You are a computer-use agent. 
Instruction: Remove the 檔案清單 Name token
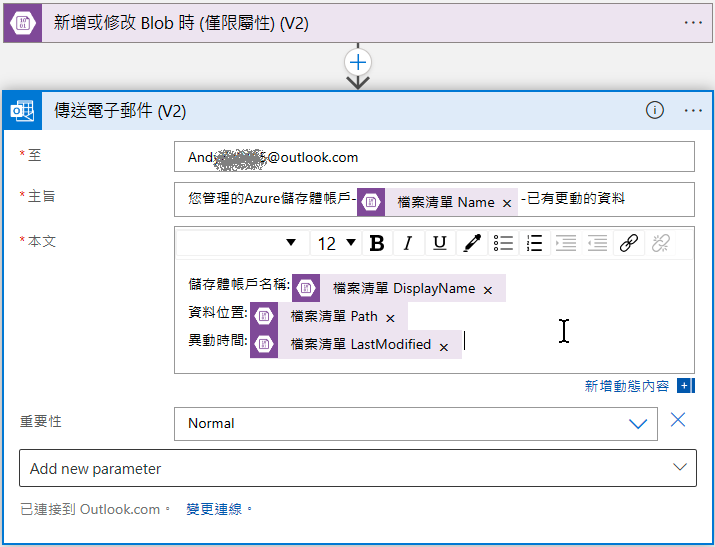(x=507, y=203)
